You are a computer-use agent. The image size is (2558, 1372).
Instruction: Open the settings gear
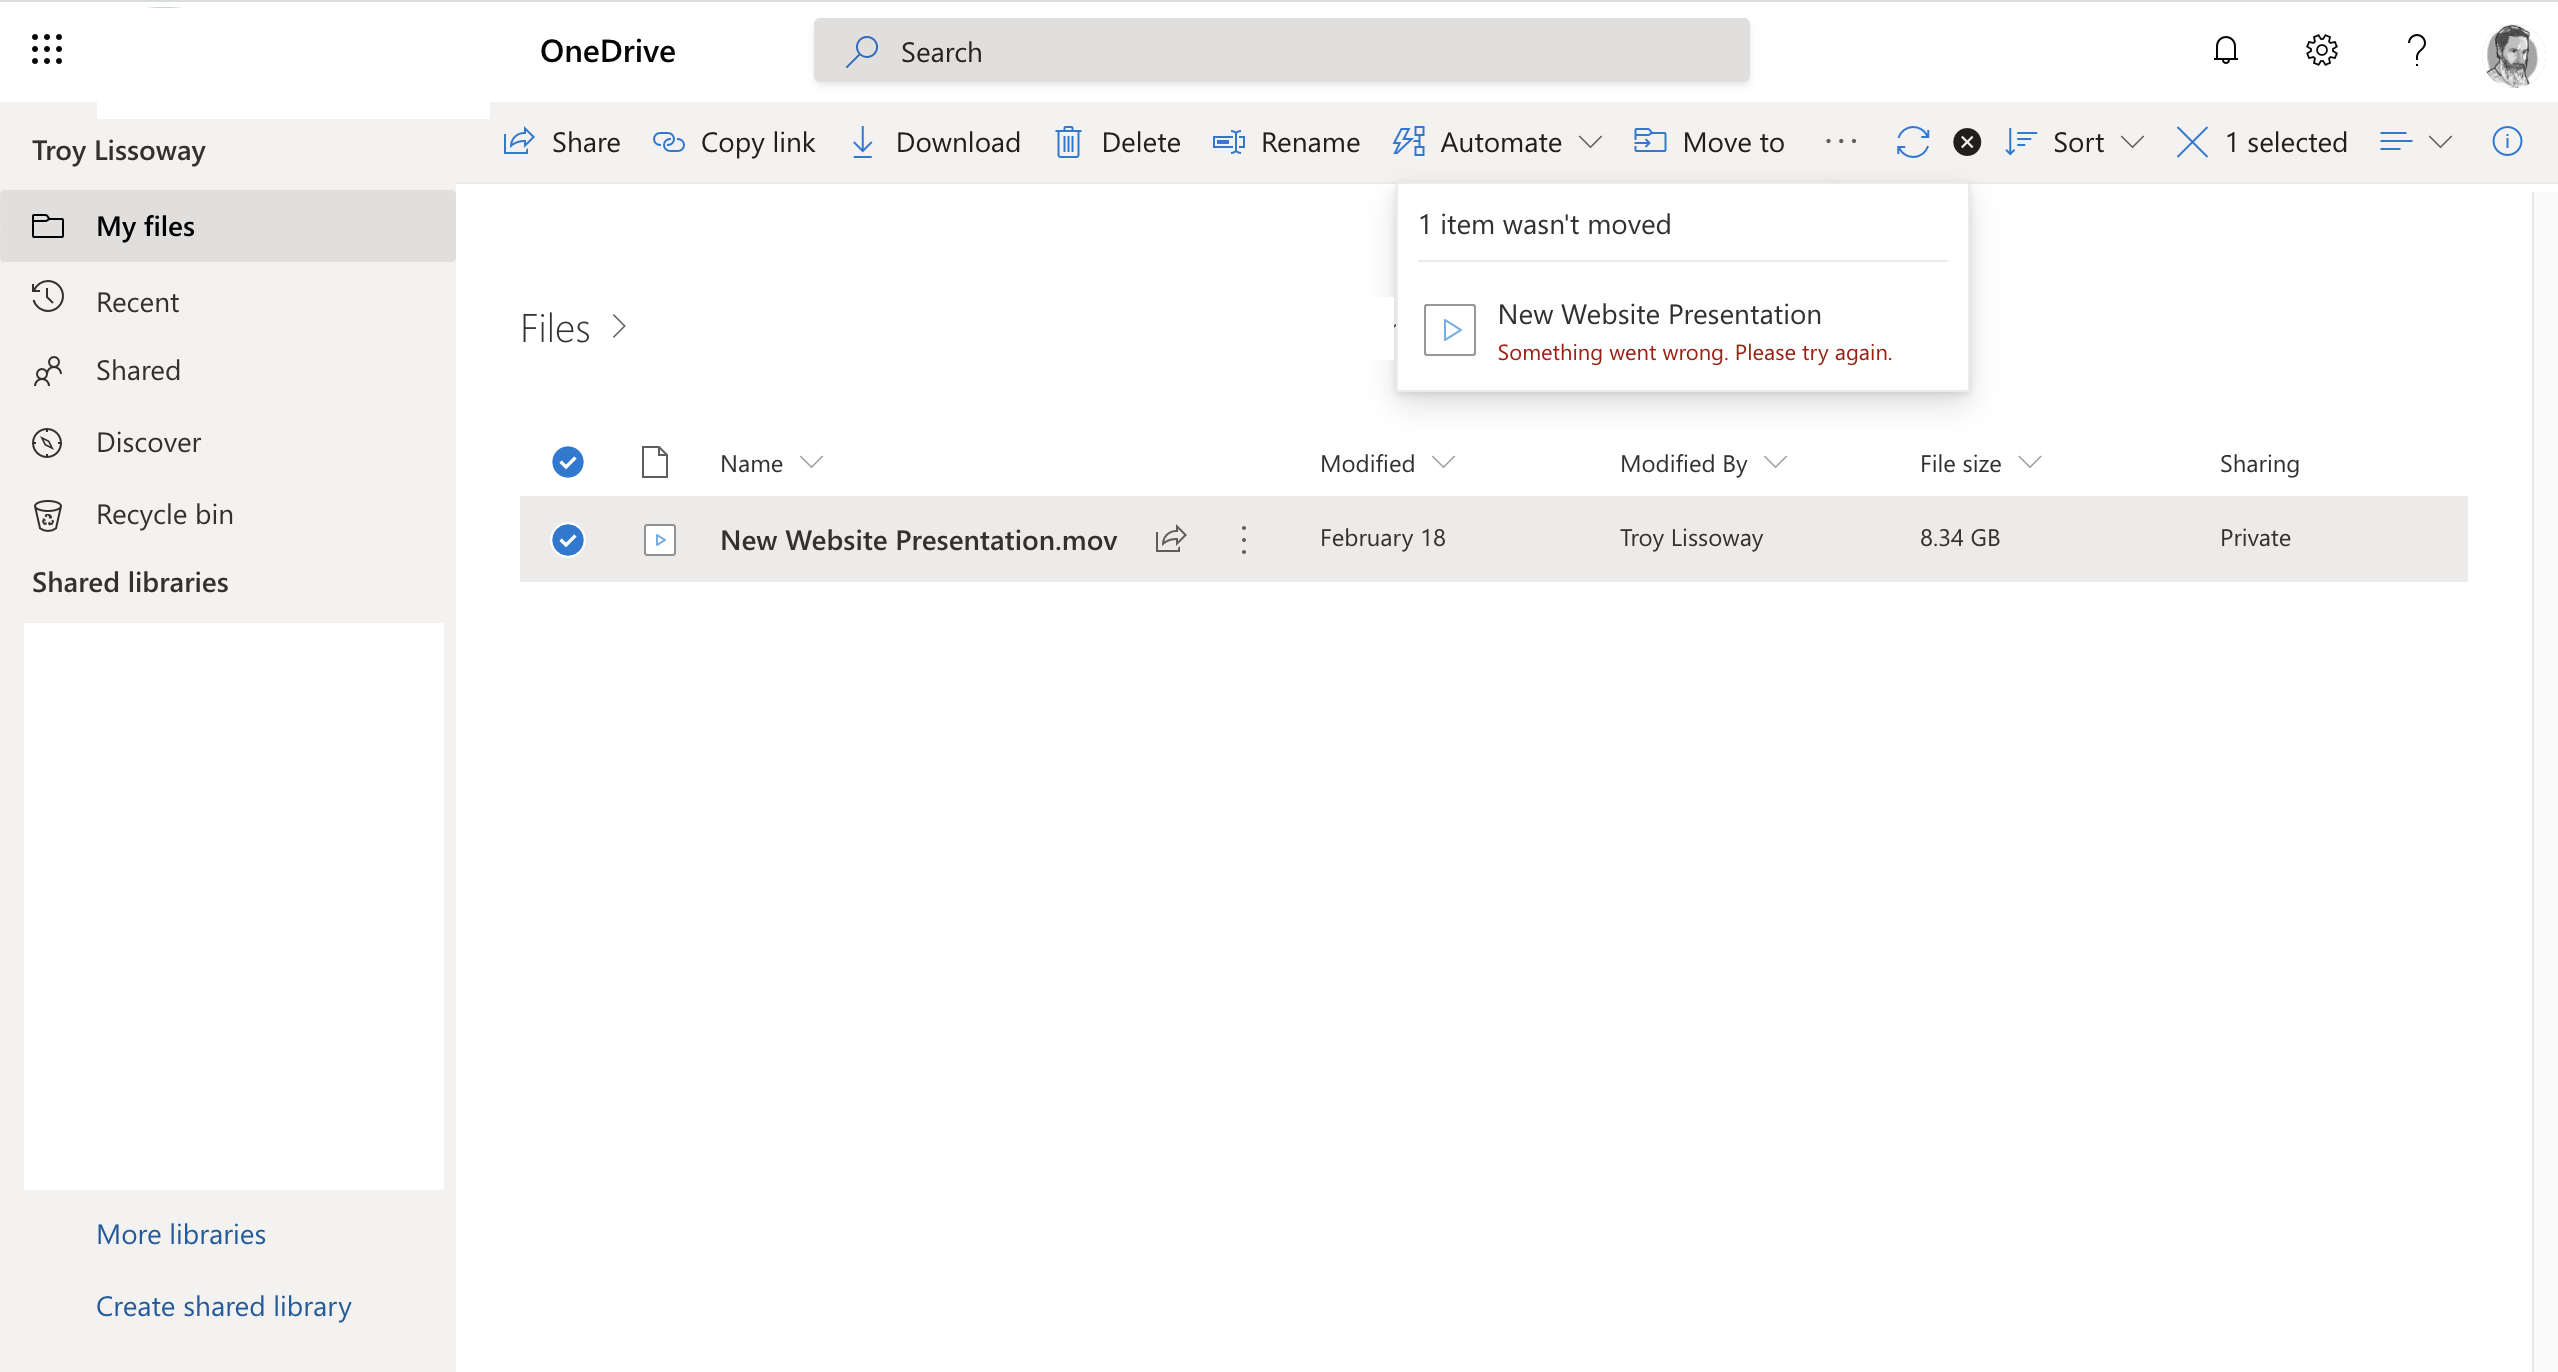[x=2321, y=50]
